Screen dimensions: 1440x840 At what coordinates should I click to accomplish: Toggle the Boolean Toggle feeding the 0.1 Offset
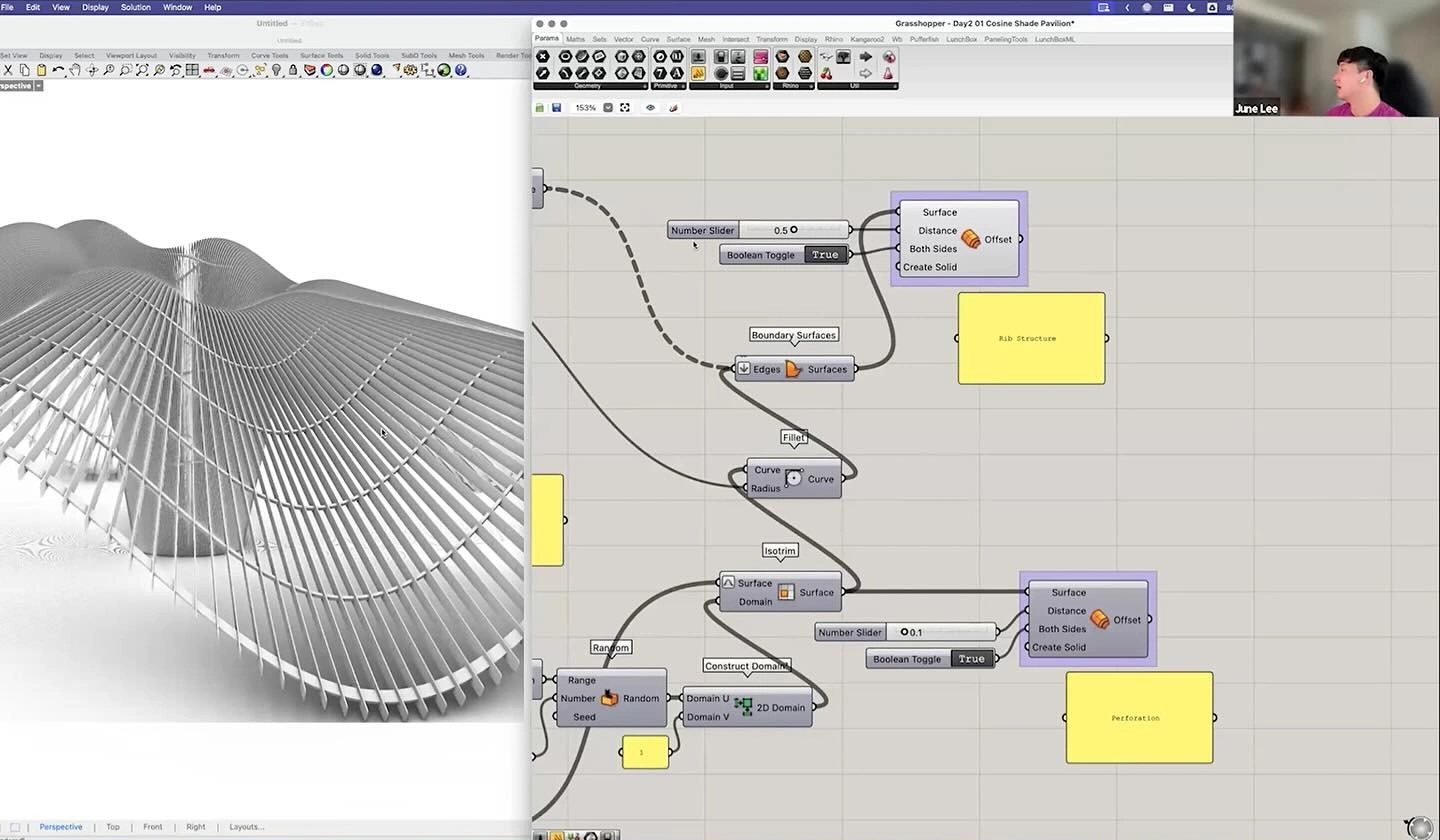(x=969, y=658)
